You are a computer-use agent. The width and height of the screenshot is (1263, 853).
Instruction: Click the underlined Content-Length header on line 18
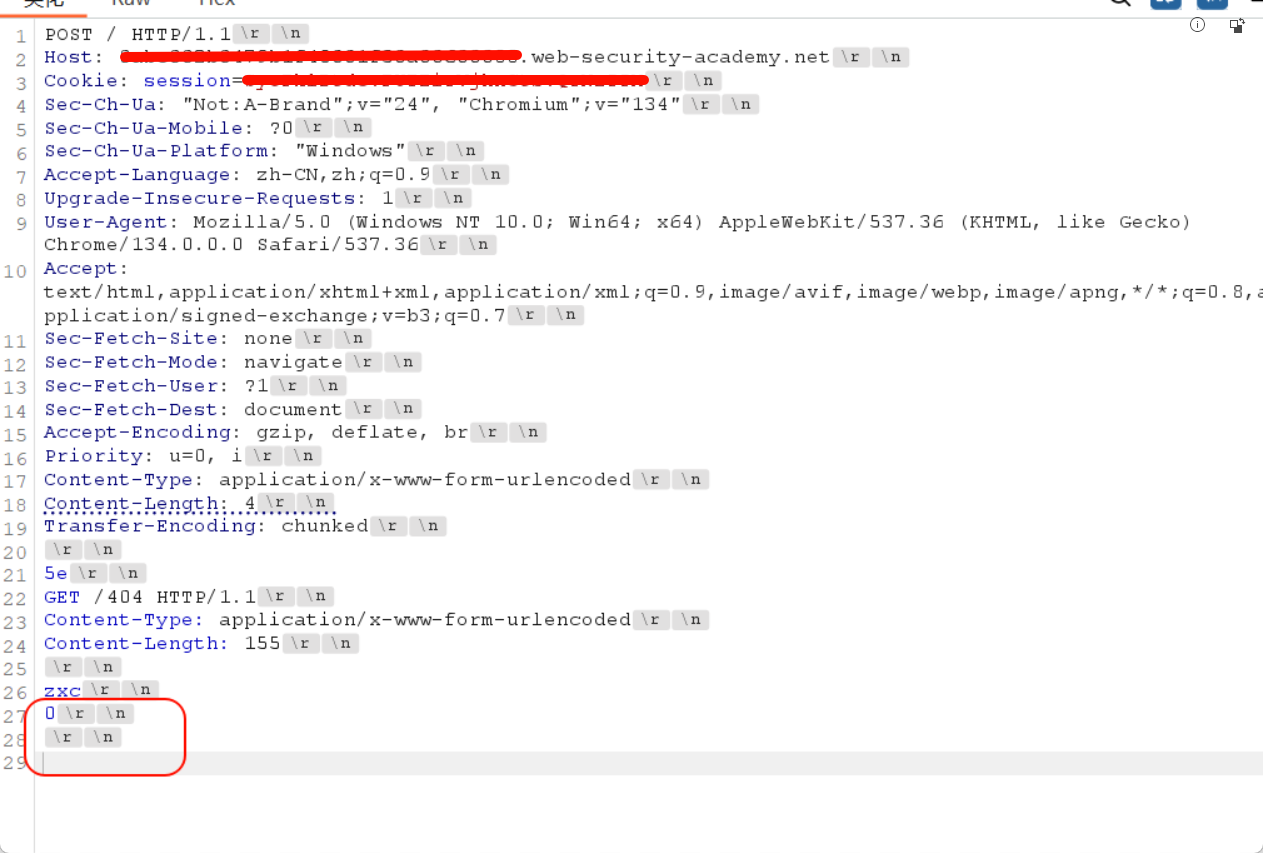tap(136, 503)
